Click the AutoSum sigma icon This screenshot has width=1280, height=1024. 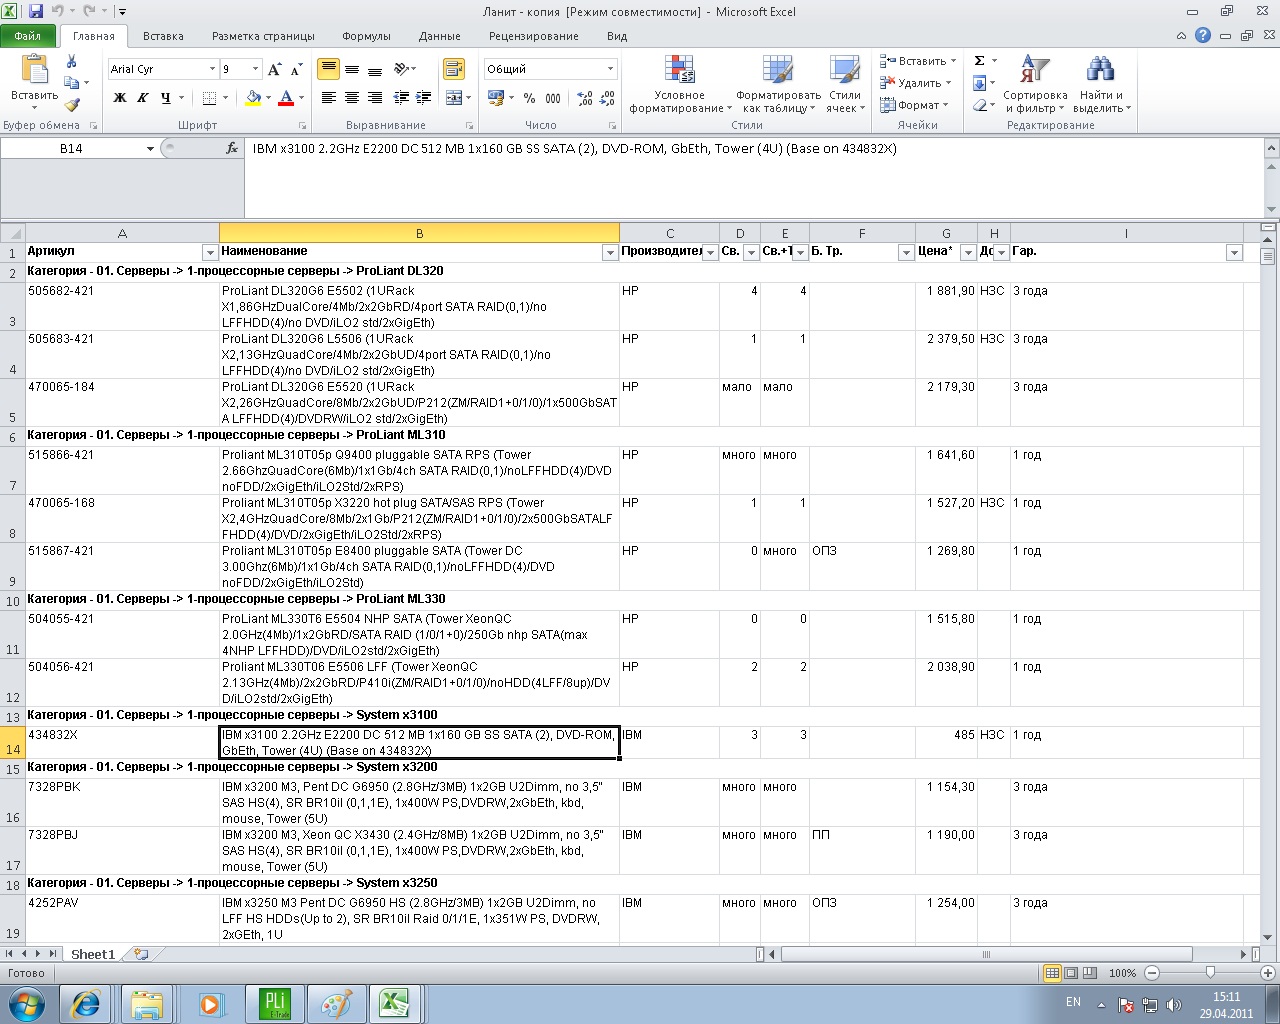click(980, 61)
